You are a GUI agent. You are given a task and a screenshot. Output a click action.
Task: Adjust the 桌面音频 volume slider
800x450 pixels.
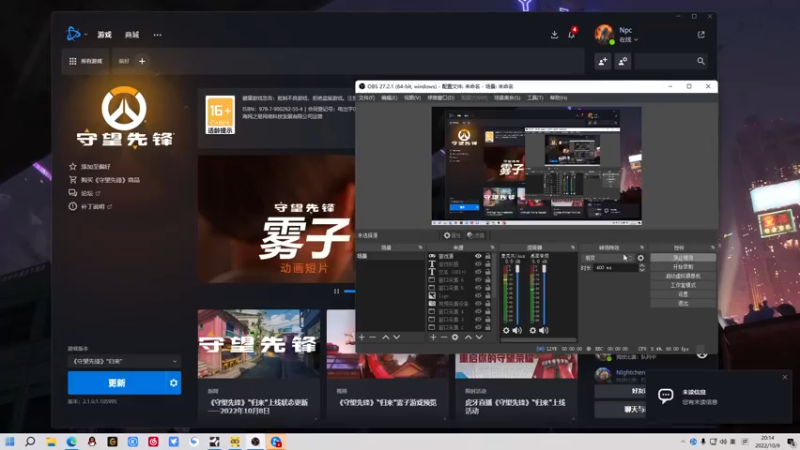(544, 295)
